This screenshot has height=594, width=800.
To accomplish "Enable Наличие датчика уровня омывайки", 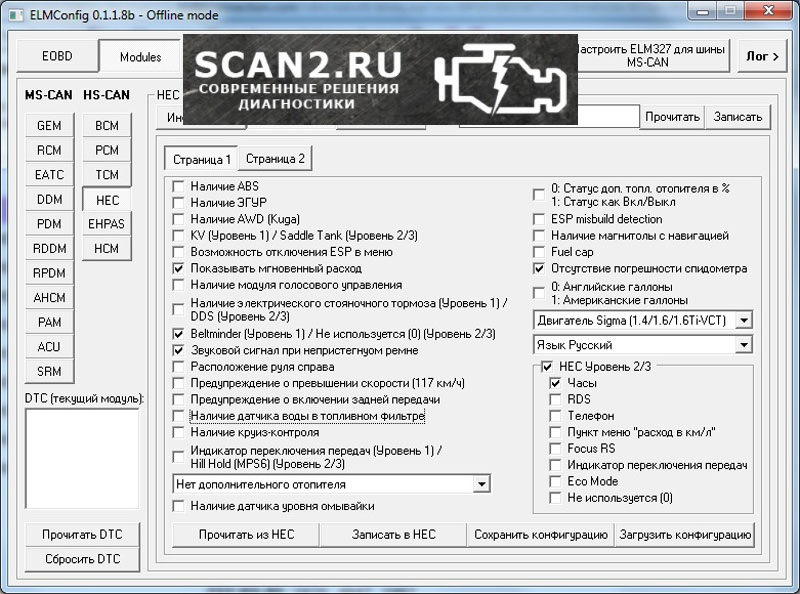I will (178, 506).
